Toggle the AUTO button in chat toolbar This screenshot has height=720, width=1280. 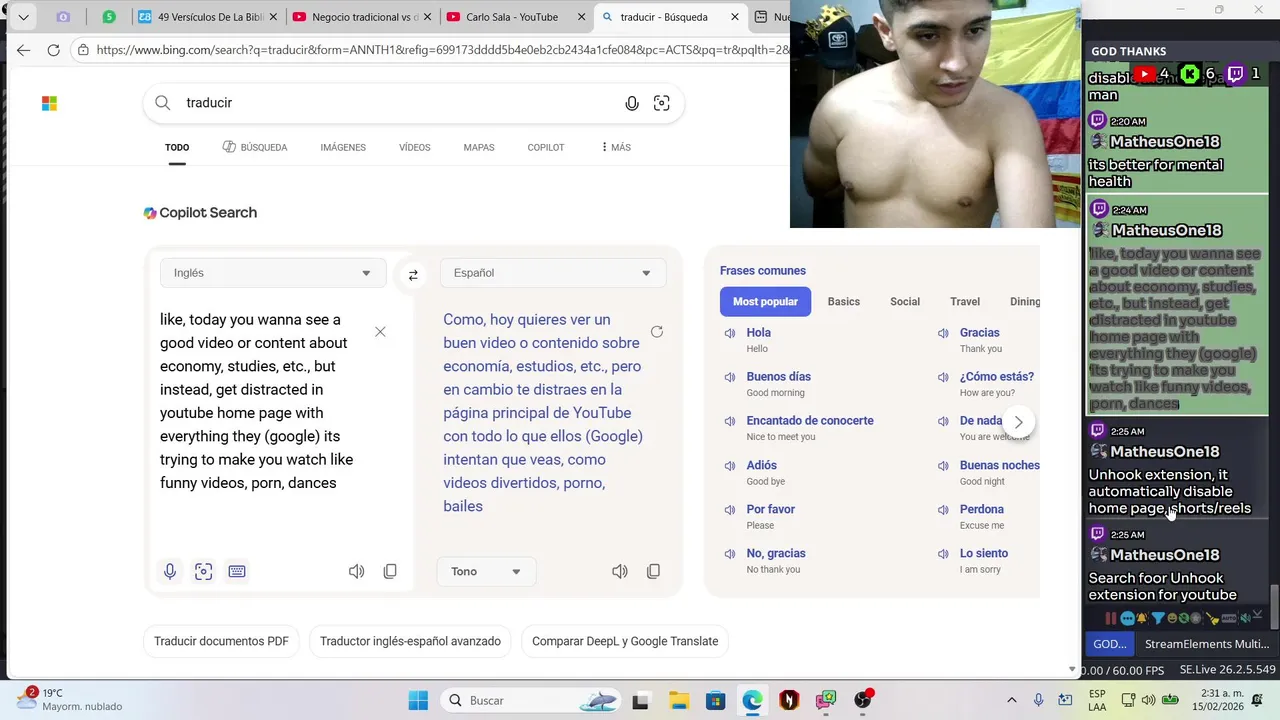tap(1229, 618)
